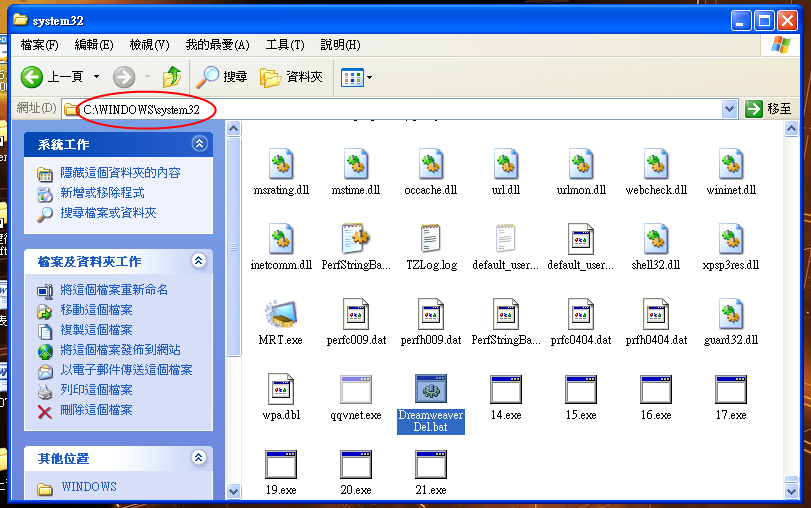Open the 檢視(V) menu
Image resolution: width=811 pixels, height=508 pixels.
click(149, 45)
